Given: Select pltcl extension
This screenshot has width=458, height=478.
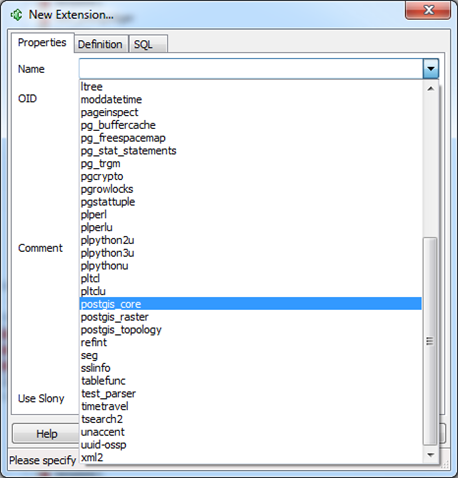Looking at the screenshot, I should coord(251,278).
